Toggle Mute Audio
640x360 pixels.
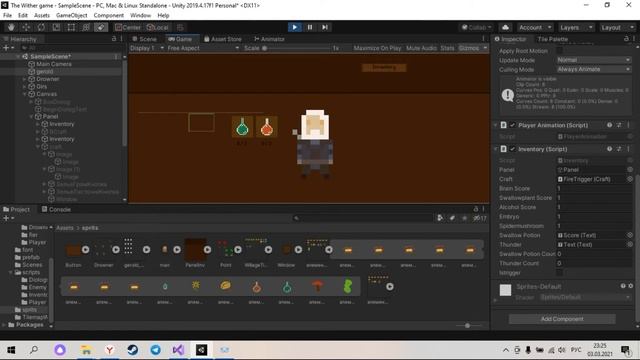421,48
